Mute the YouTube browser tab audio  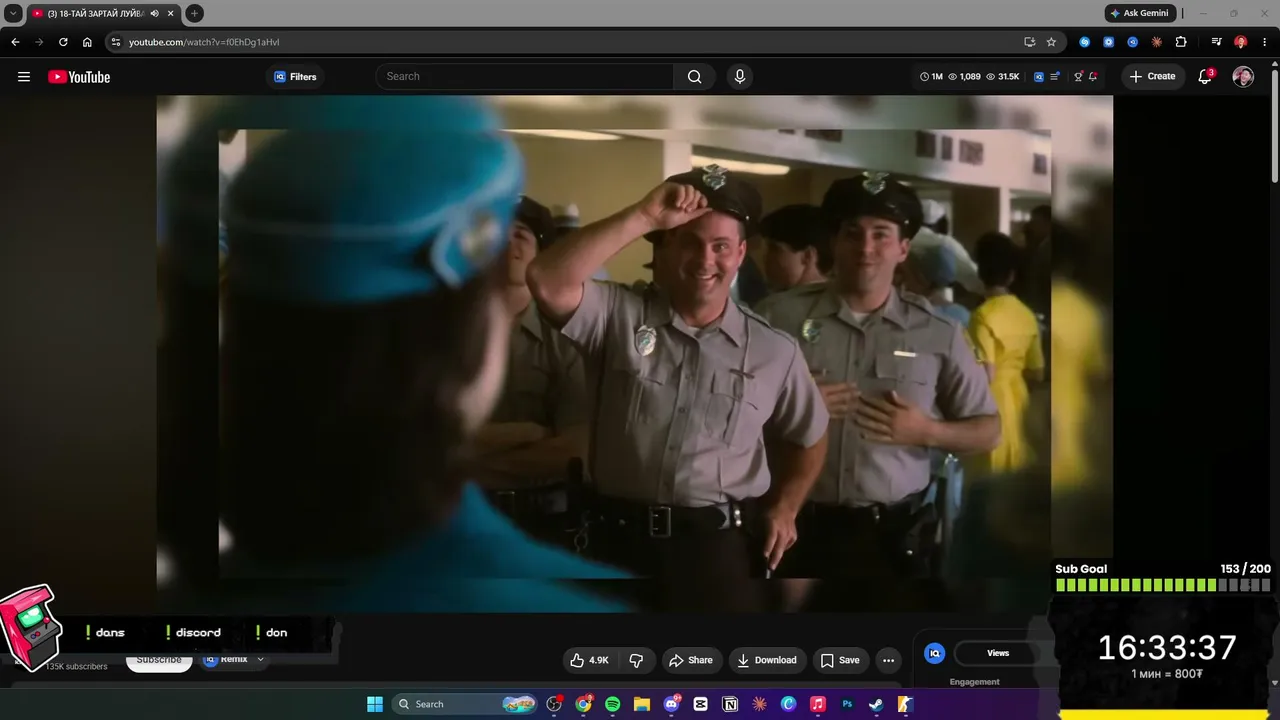click(x=155, y=13)
